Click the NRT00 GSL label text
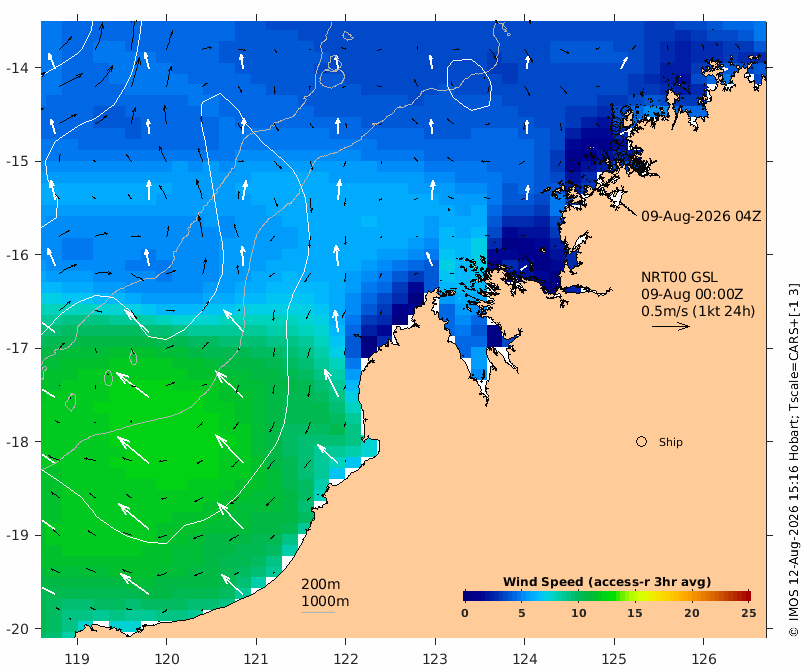The image size is (810, 672). coord(679,277)
